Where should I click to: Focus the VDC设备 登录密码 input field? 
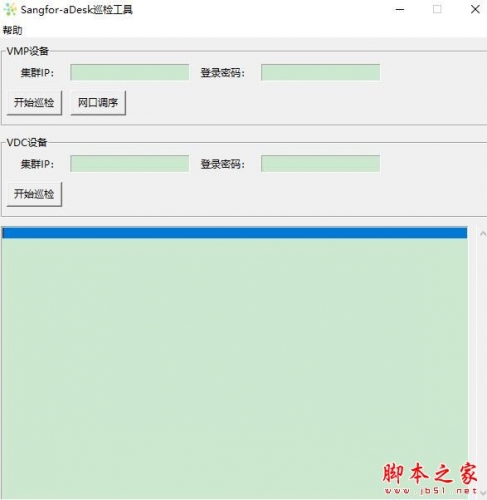pos(320,164)
